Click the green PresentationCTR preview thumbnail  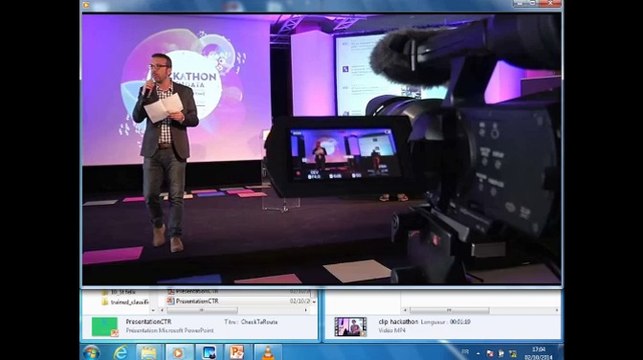tap(105, 326)
